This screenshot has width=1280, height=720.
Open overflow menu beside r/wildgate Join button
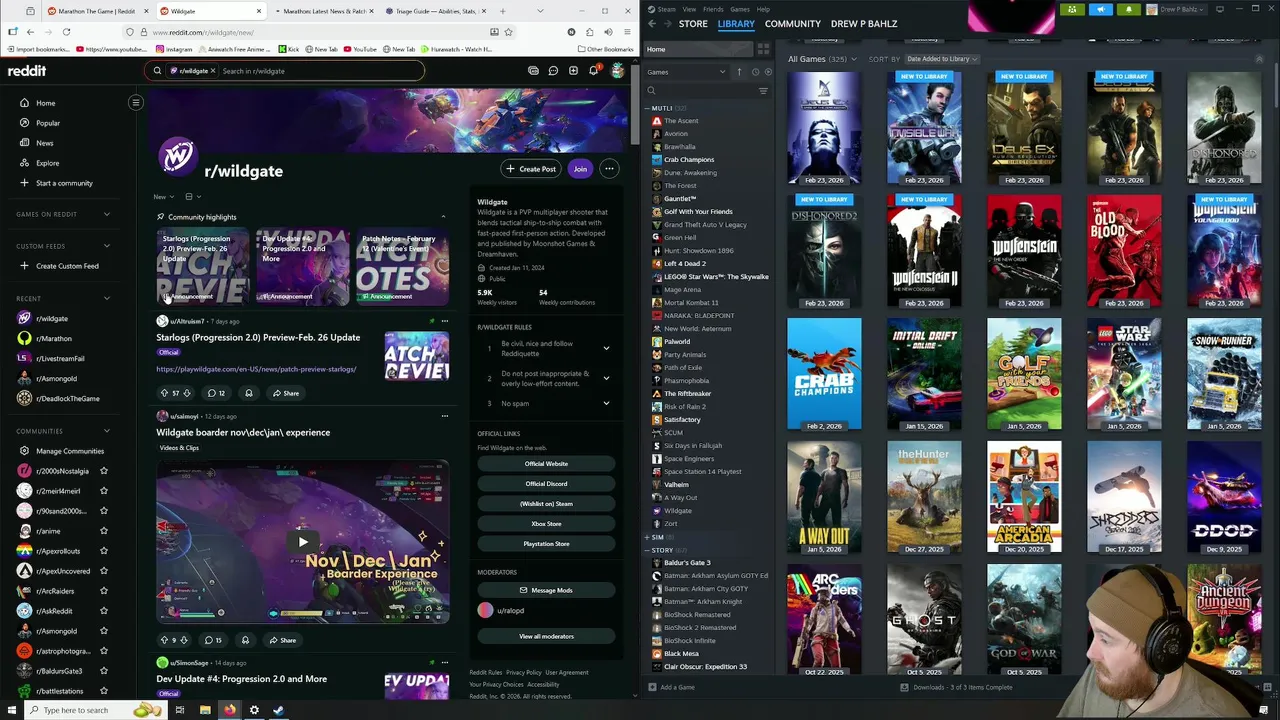[x=609, y=169]
